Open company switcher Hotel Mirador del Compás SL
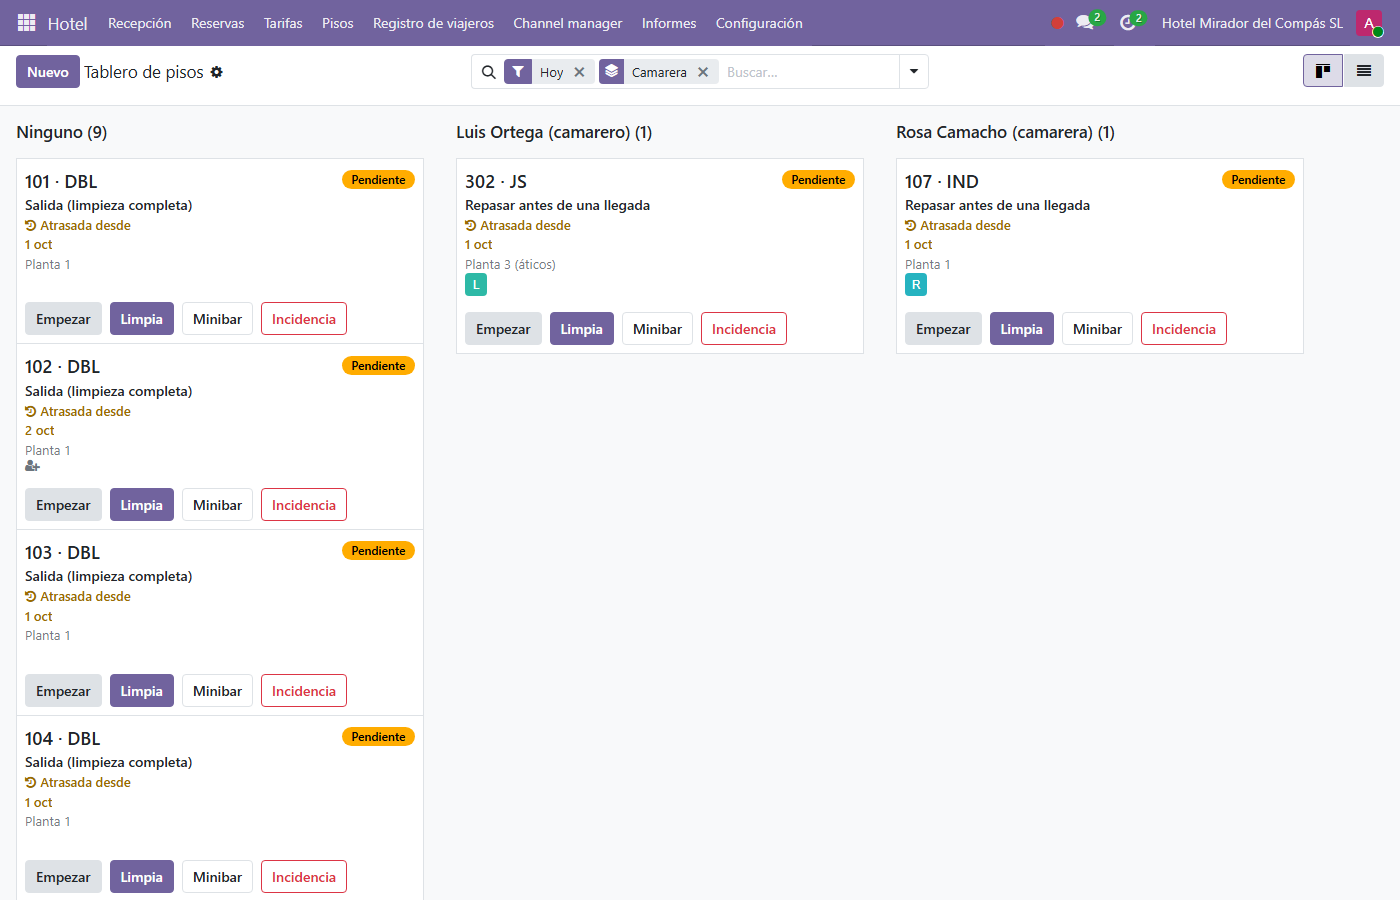The image size is (1400, 900). pyautogui.click(x=1252, y=23)
